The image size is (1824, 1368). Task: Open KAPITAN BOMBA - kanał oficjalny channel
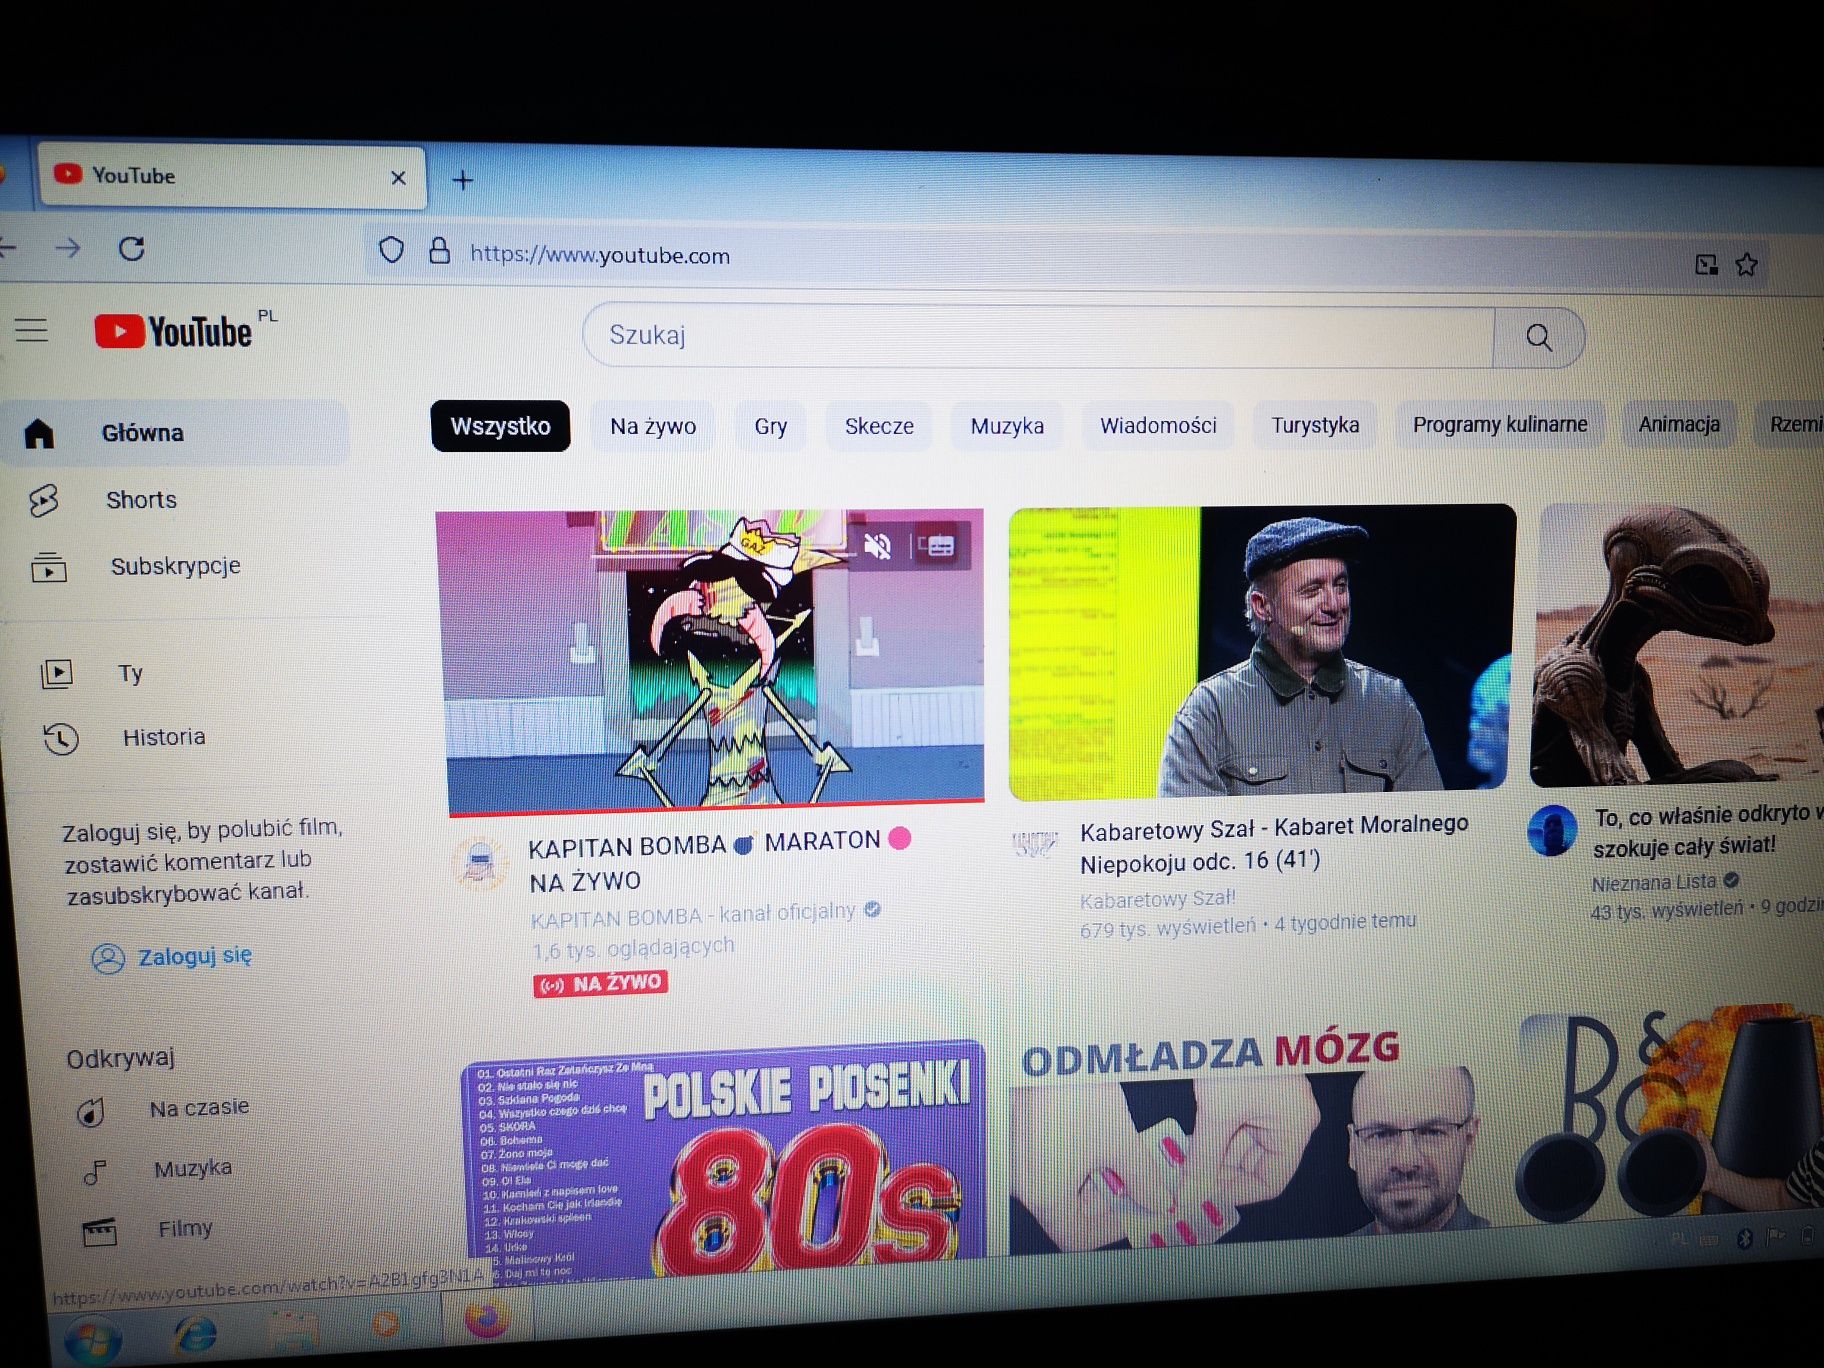click(x=694, y=915)
